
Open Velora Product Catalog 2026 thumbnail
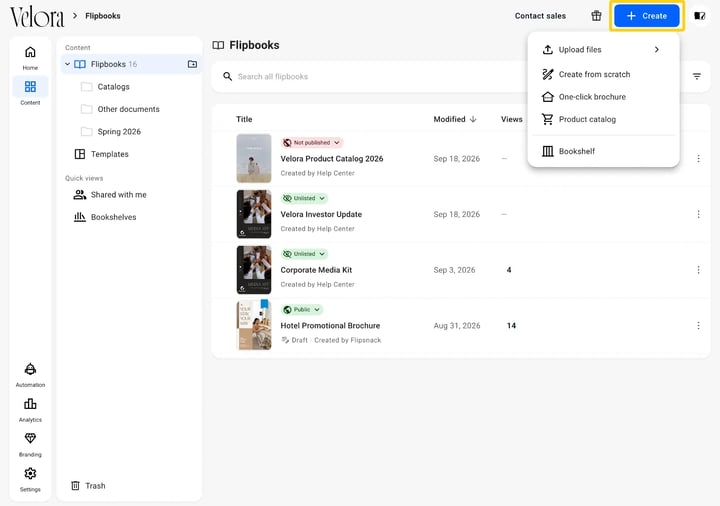tap(254, 158)
